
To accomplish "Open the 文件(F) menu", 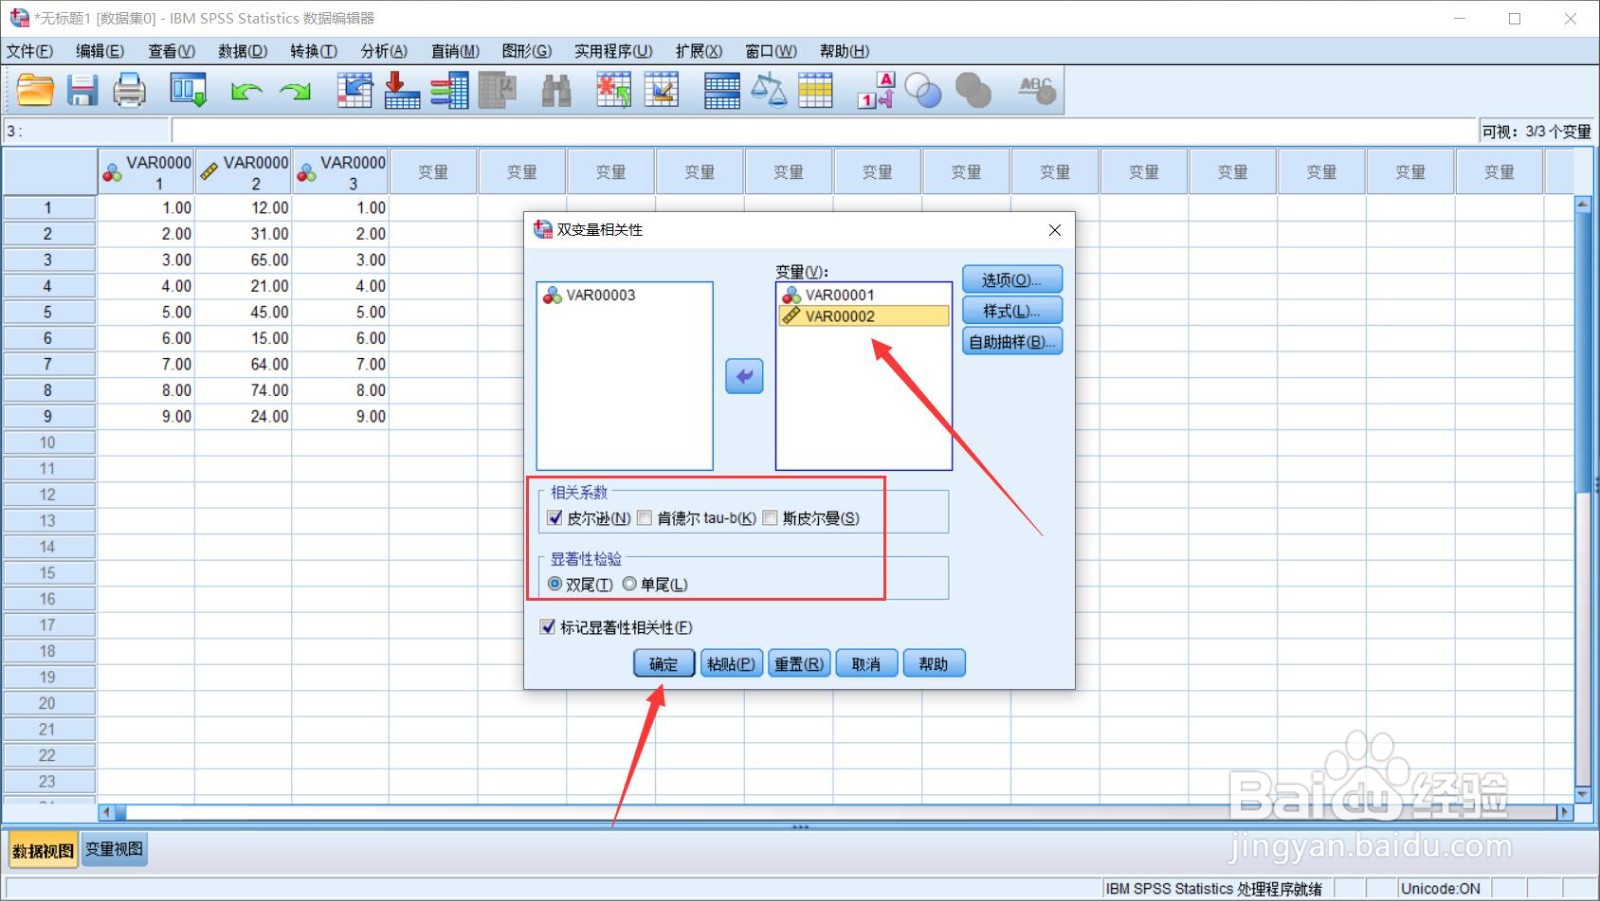I will [29, 51].
